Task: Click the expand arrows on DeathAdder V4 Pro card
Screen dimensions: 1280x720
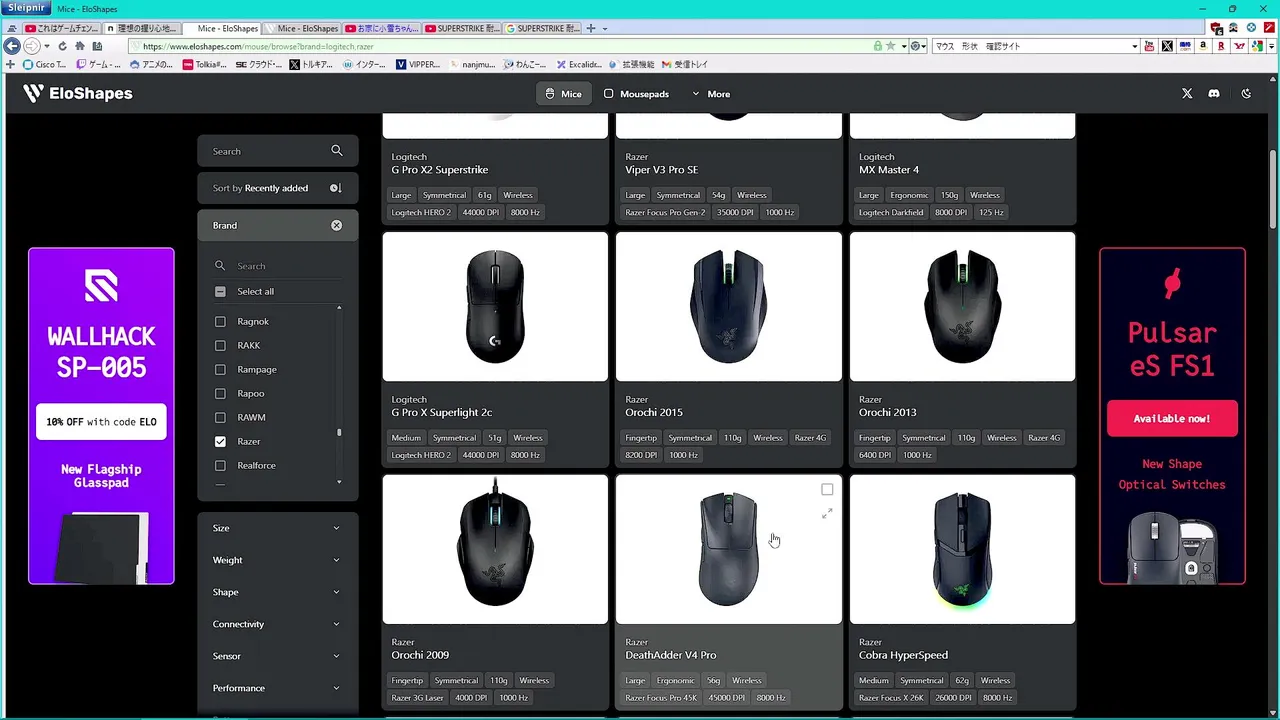Action: coord(827,513)
